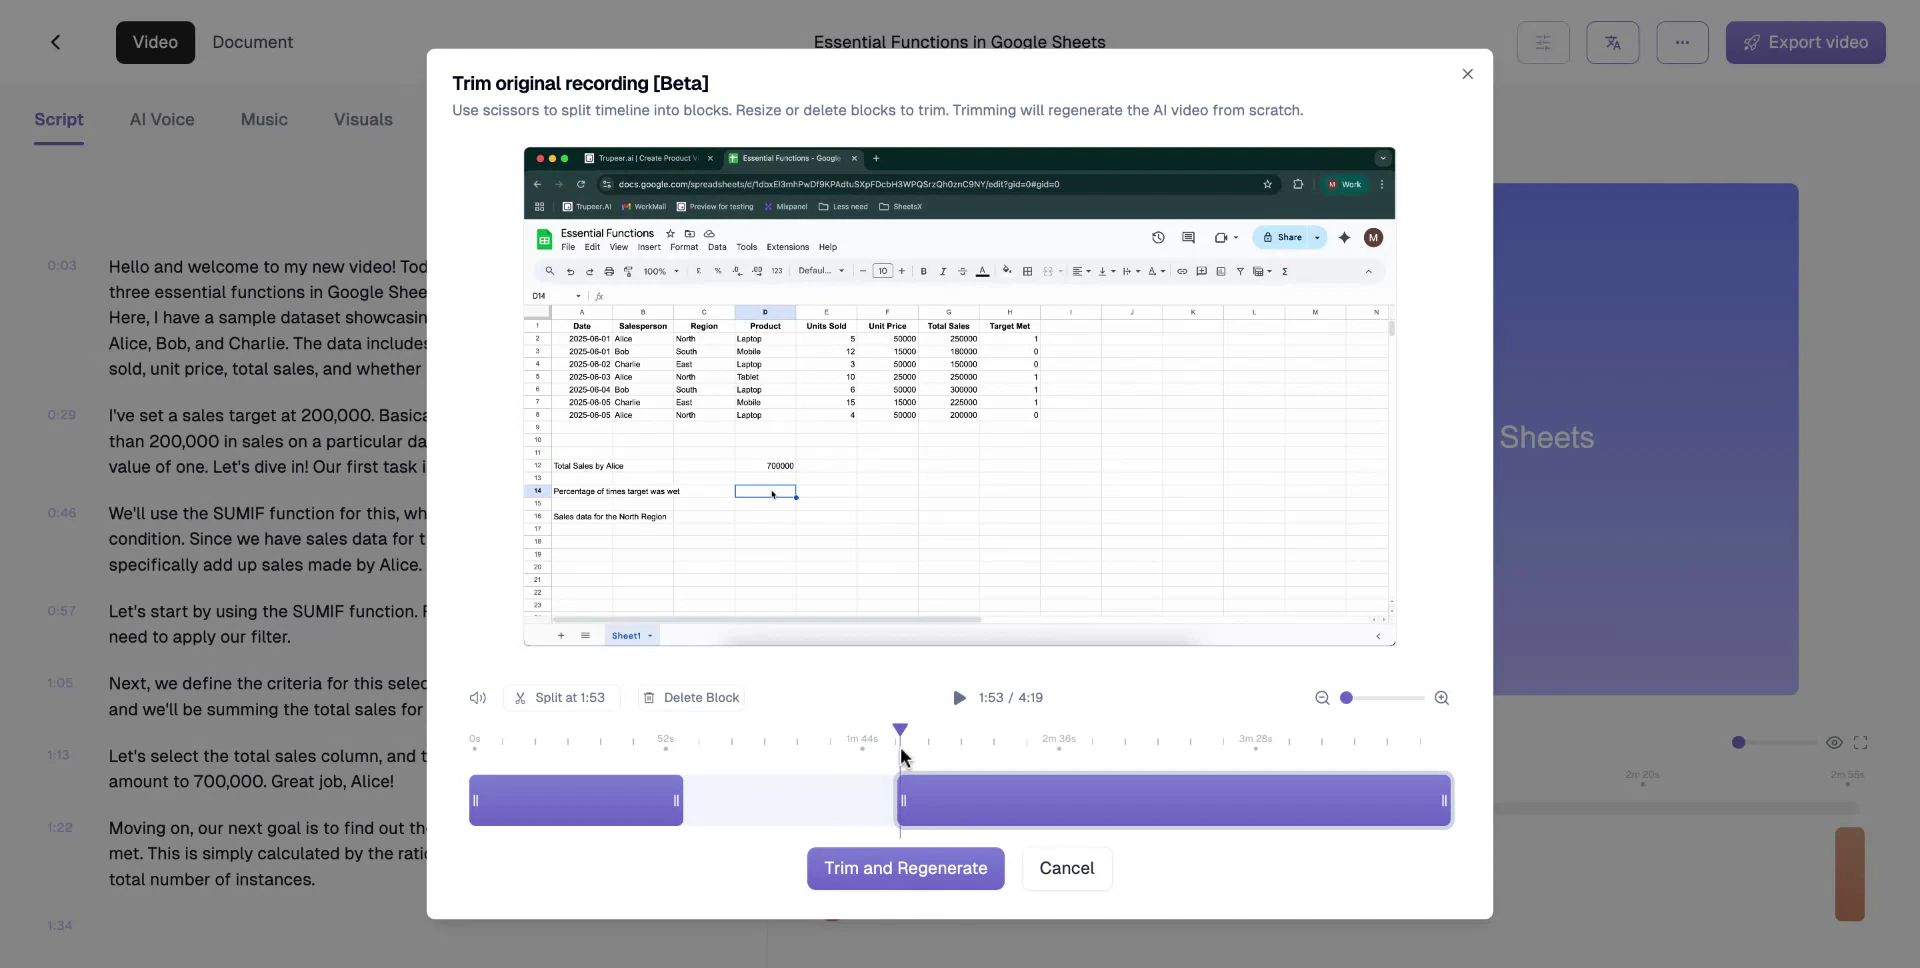Cancel the trim operation
Viewport: 1920px width, 968px height.
1067,869
